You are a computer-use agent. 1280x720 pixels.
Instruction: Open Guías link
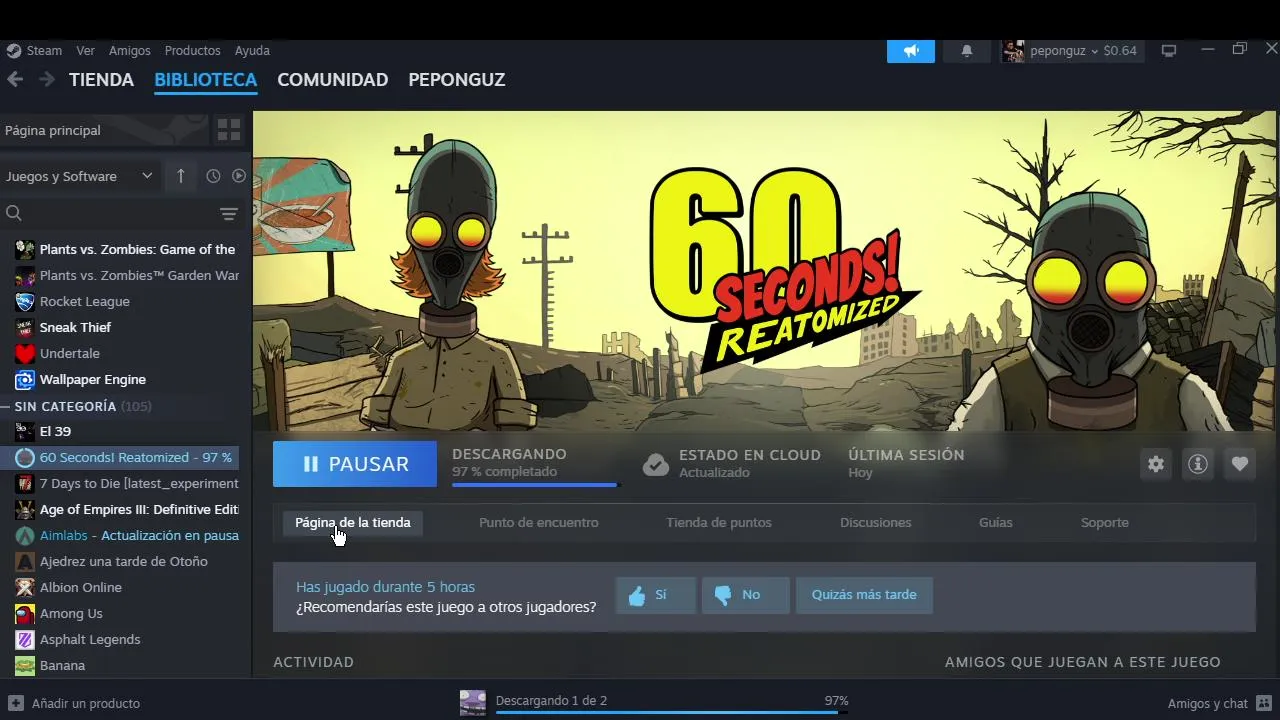click(996, 522)
